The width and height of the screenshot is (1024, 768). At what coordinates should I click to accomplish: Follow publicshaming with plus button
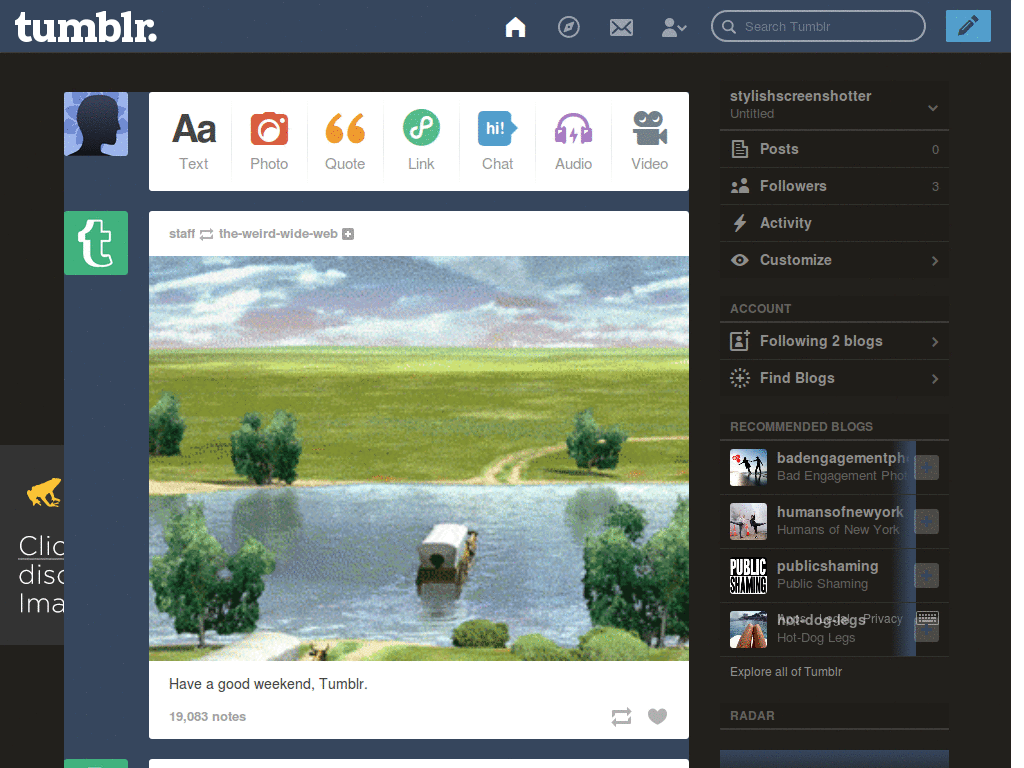tap(927, 575)
